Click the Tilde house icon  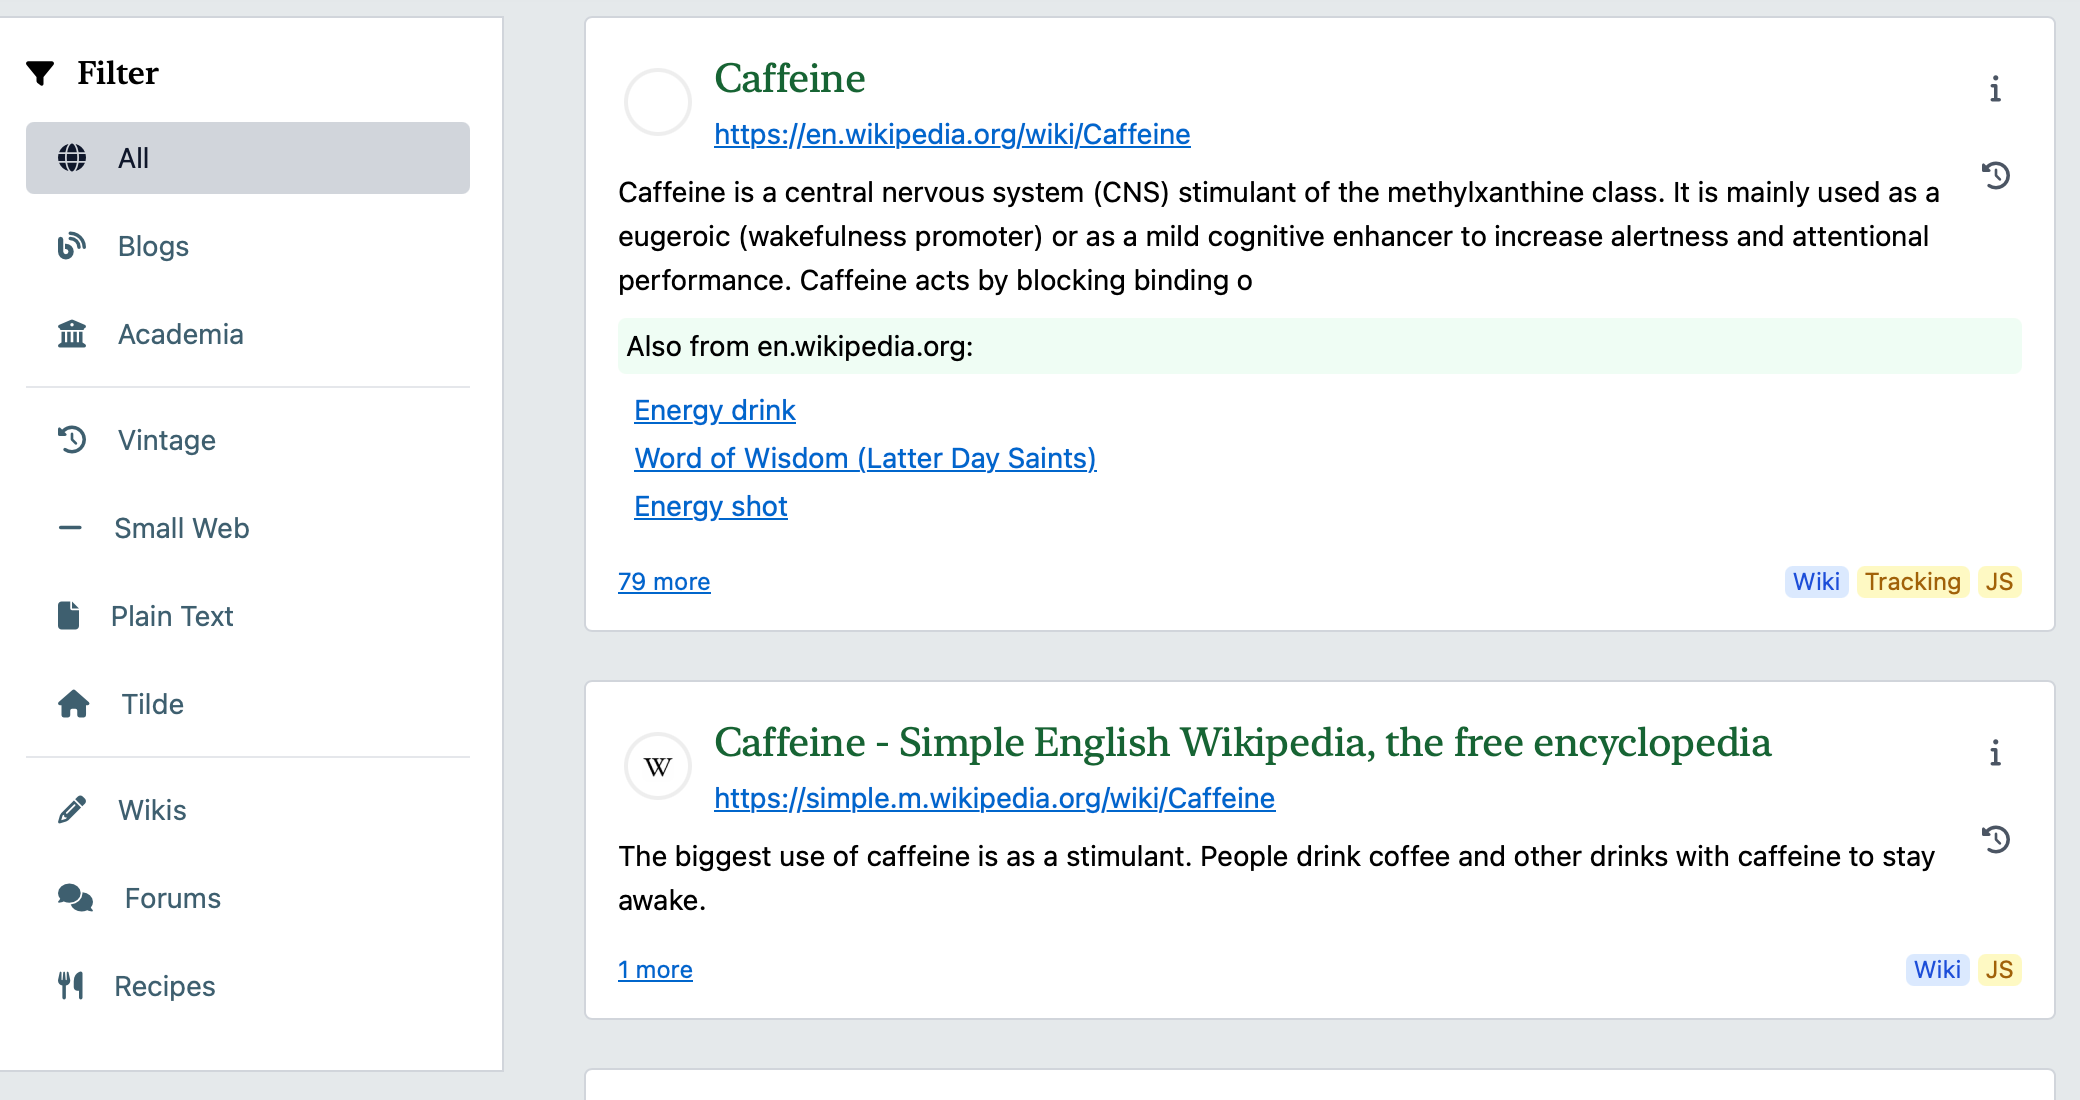(74, 704)
